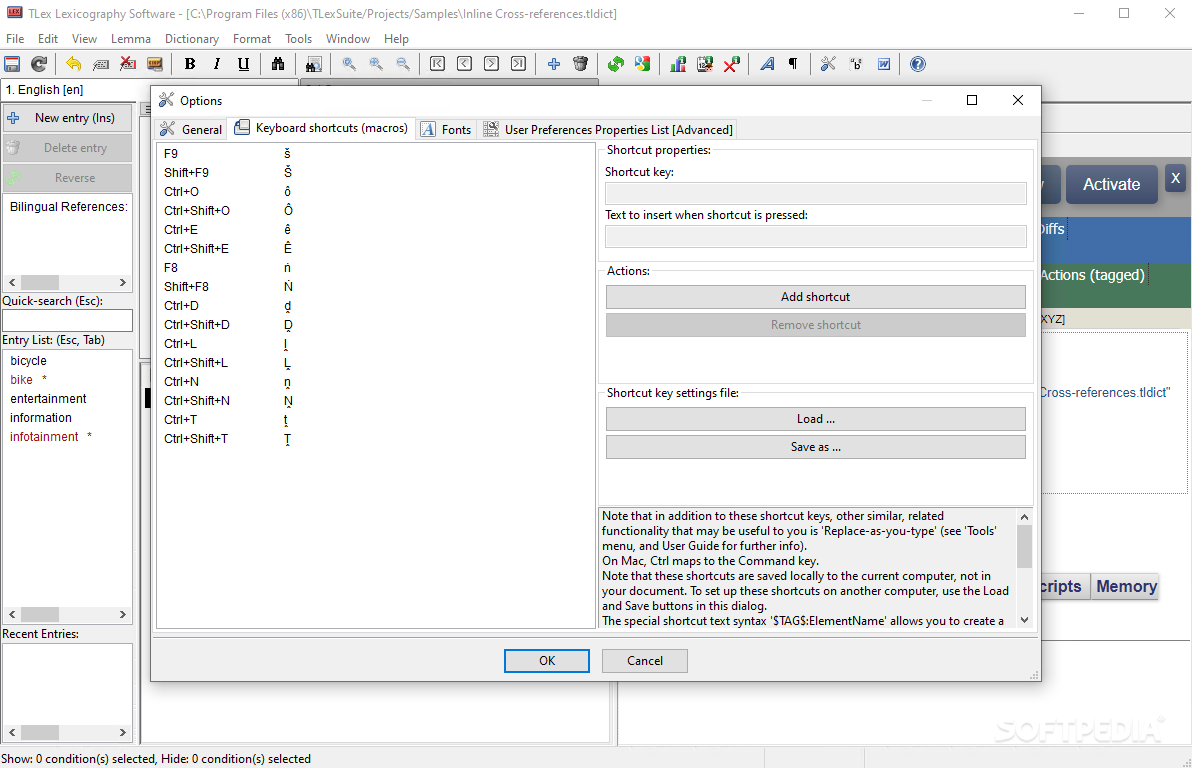Image resolution: width=1192 pixels, height=768 pixels.
Task: Open the Format menu
Action: 252,38
